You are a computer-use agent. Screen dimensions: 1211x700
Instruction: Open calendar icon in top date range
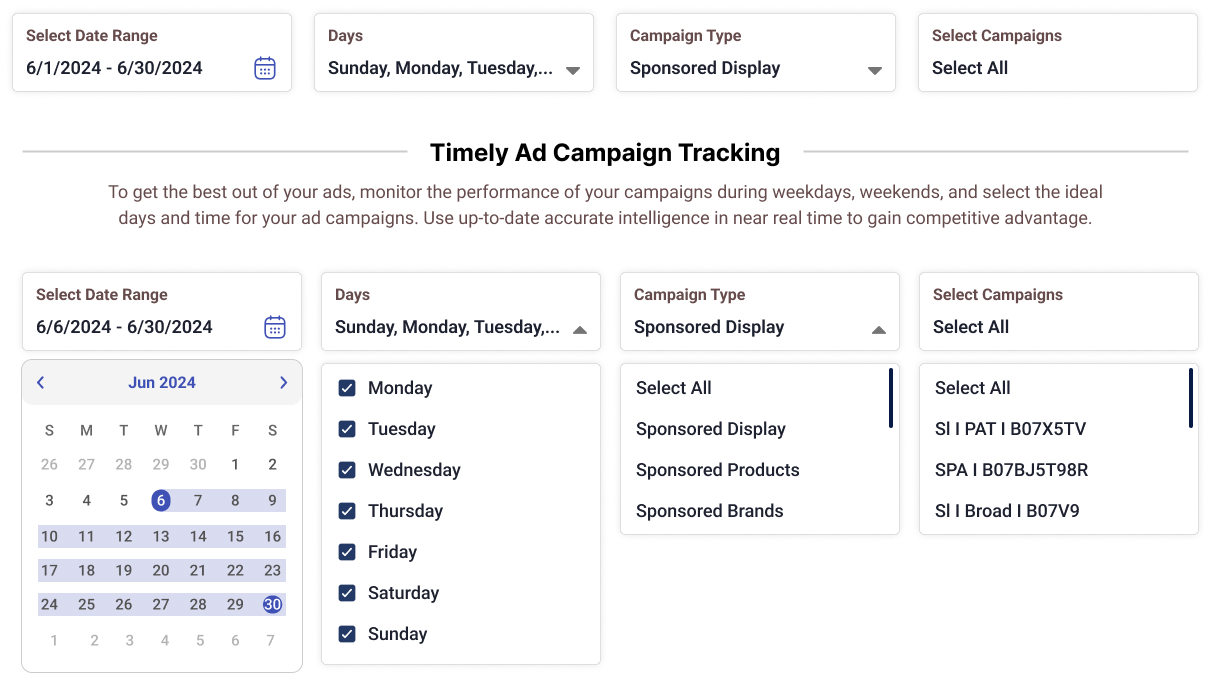[x=264, y=68]
